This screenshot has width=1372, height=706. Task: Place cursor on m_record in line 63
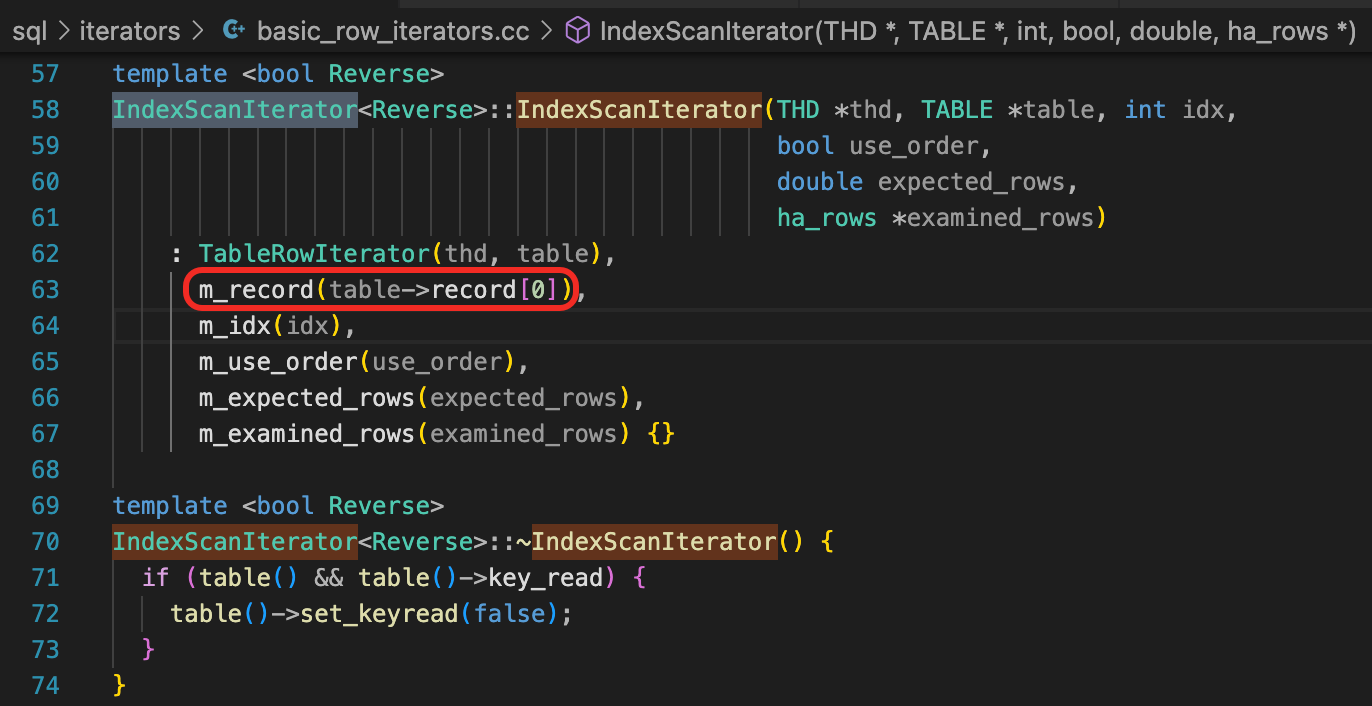pos(256,290)
